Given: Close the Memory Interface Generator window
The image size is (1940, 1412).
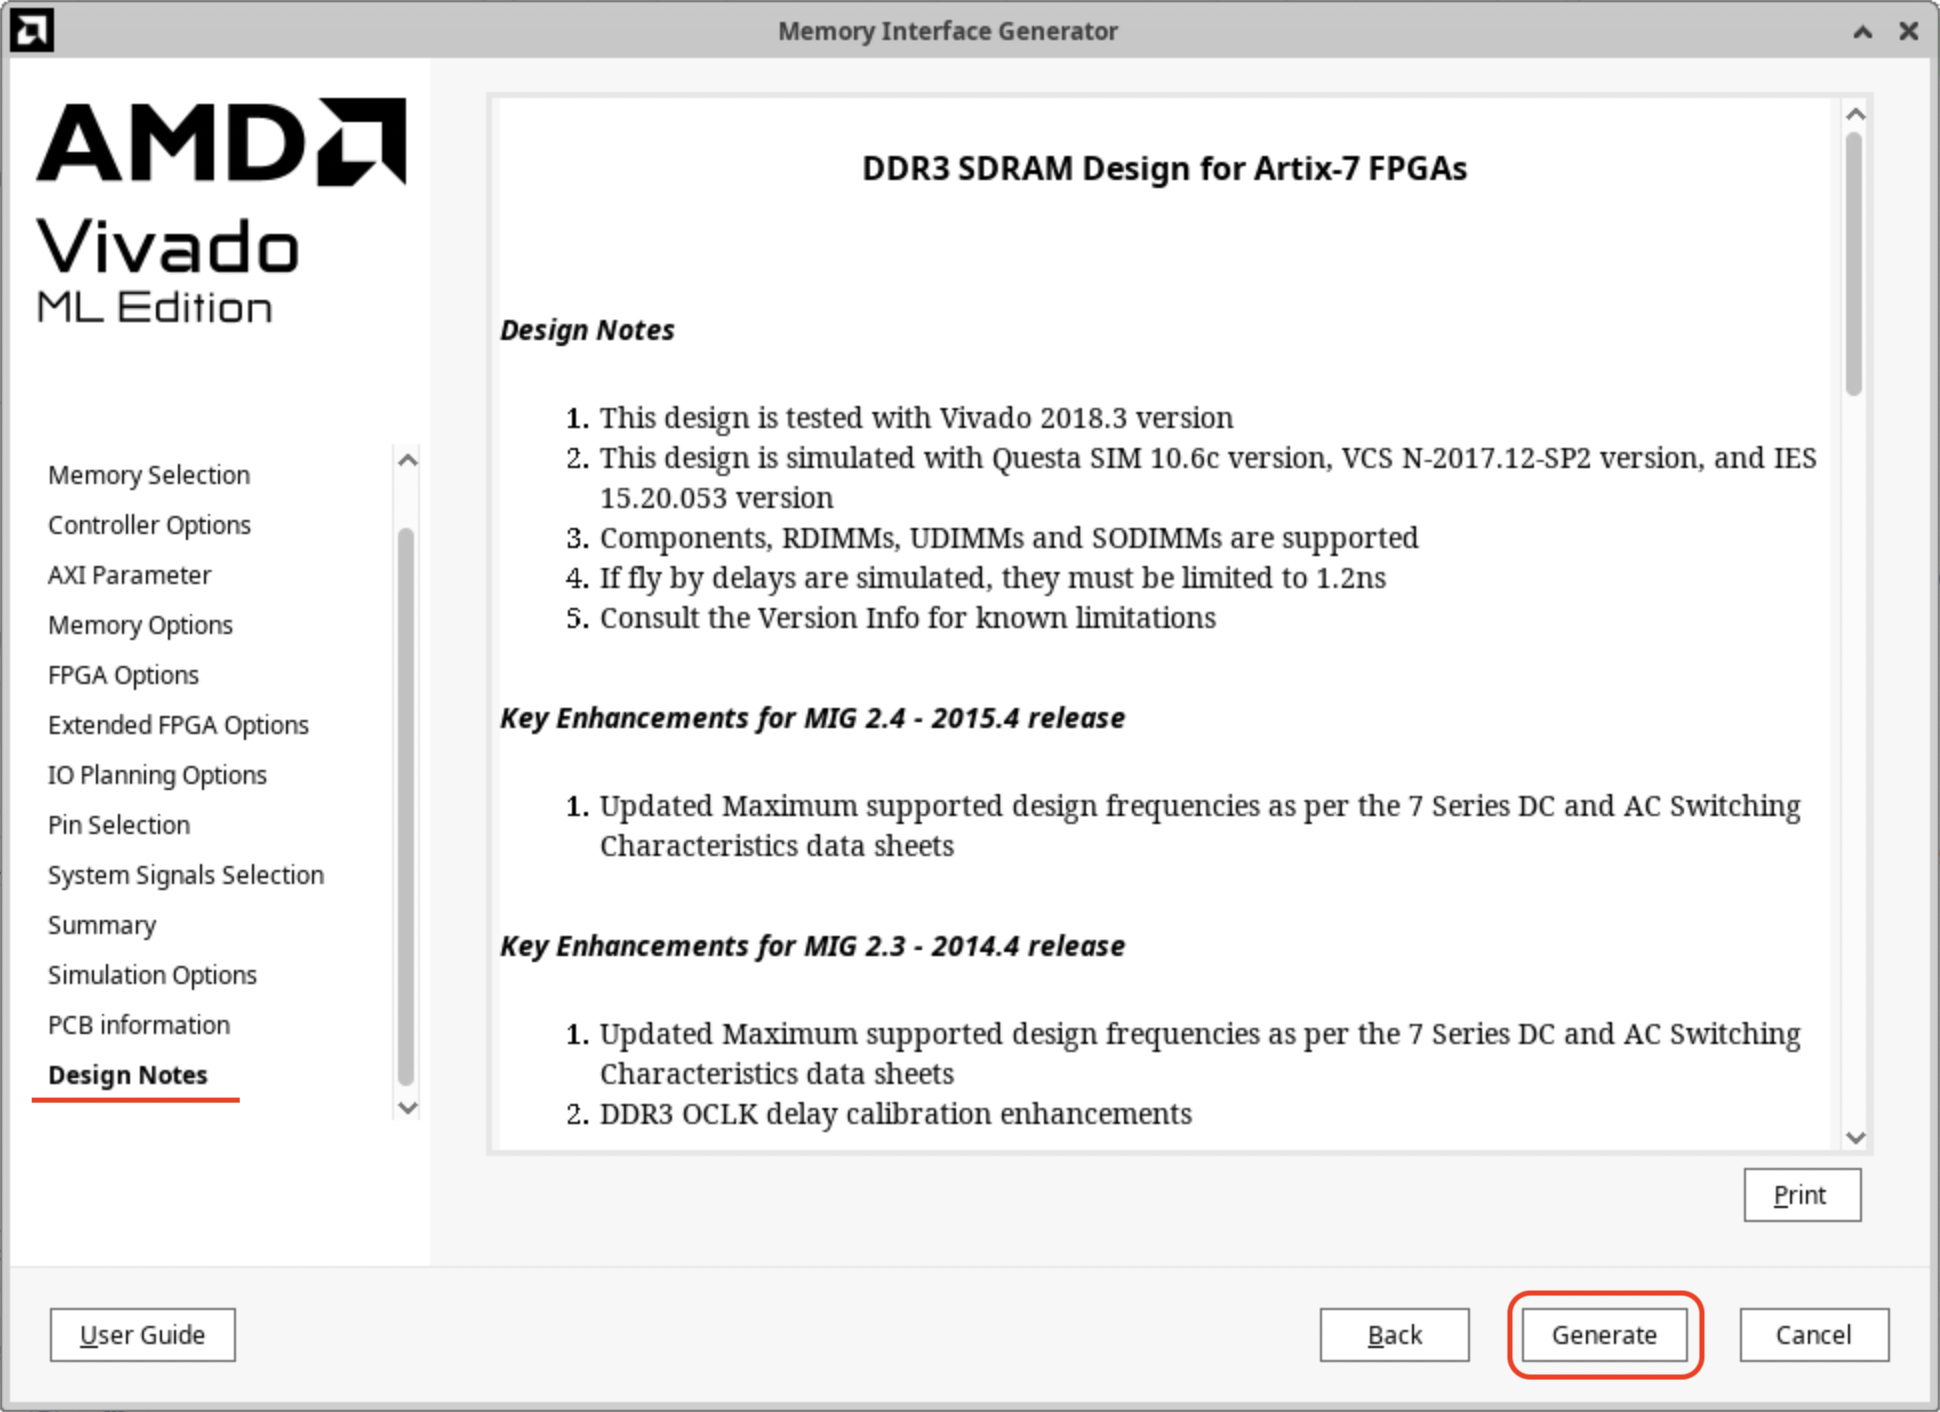Looking at the screenshot, I should point(1908,31).
